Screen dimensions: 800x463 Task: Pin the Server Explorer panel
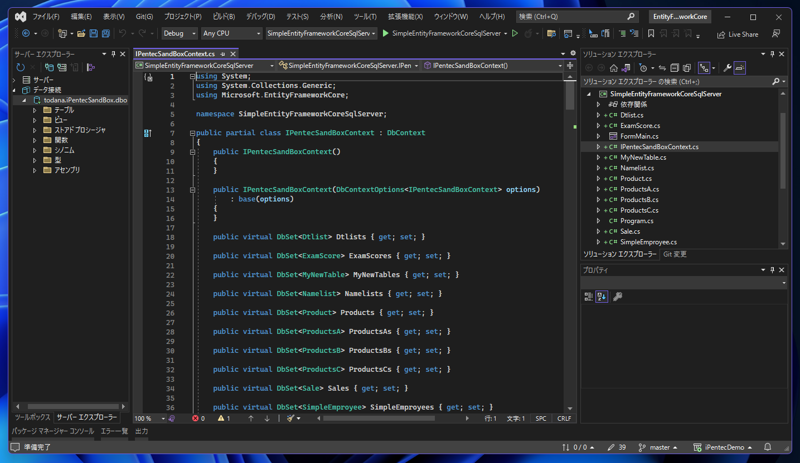pyautogui.click(x=113, y=54)
